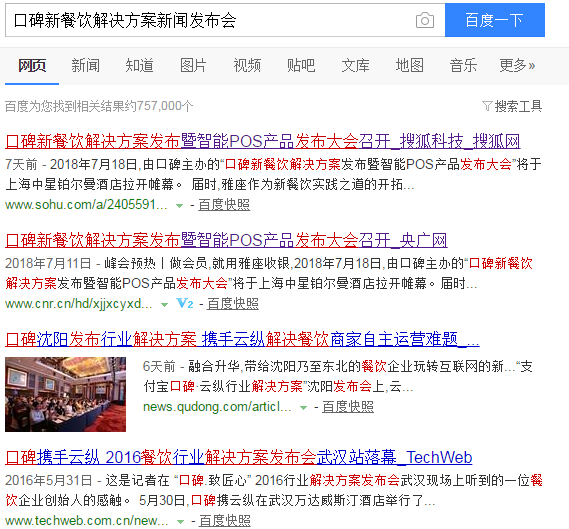Click the conference hall photo thumbnail
This screenshot has width=569, height=529.
(x=65, y=394)
